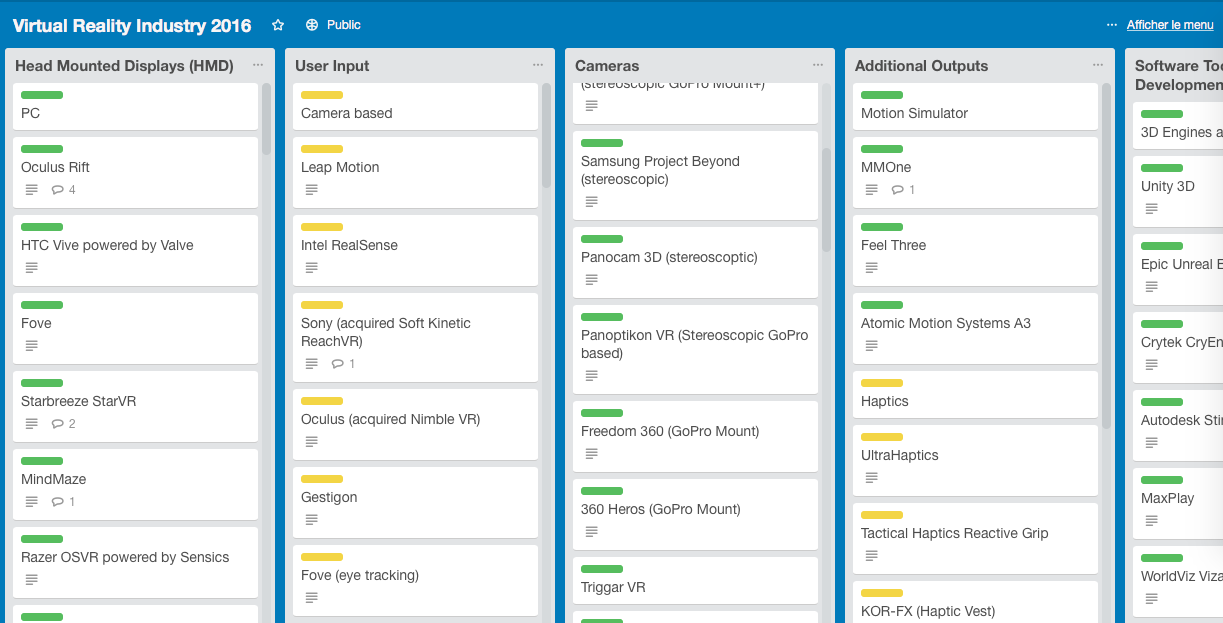
Task: Click description icon on Intel RealSense card
Action: pos(311,268)
